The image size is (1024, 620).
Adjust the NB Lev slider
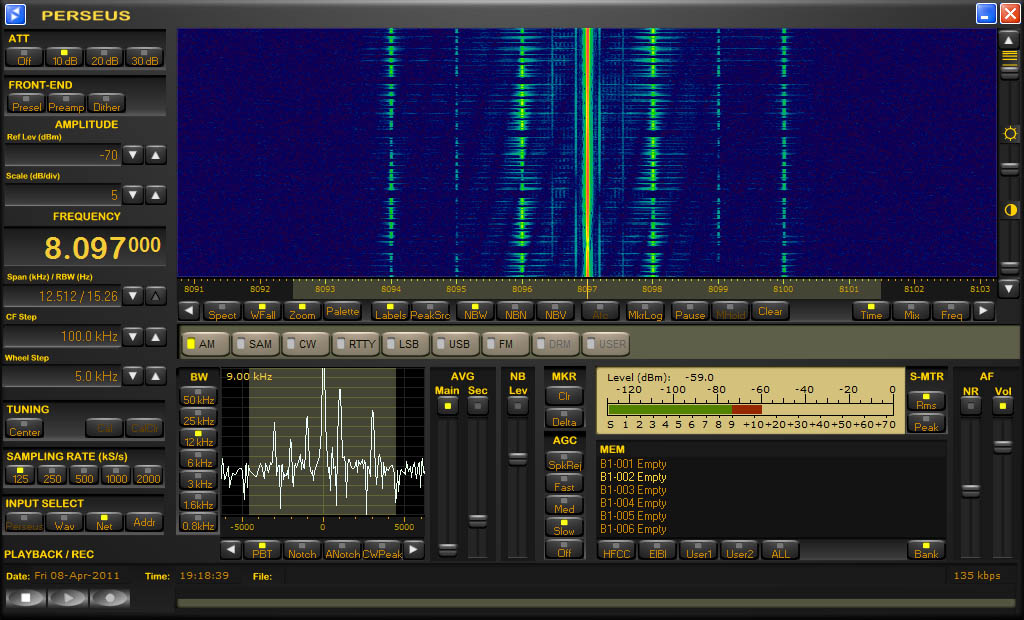(x=518, y=459)
